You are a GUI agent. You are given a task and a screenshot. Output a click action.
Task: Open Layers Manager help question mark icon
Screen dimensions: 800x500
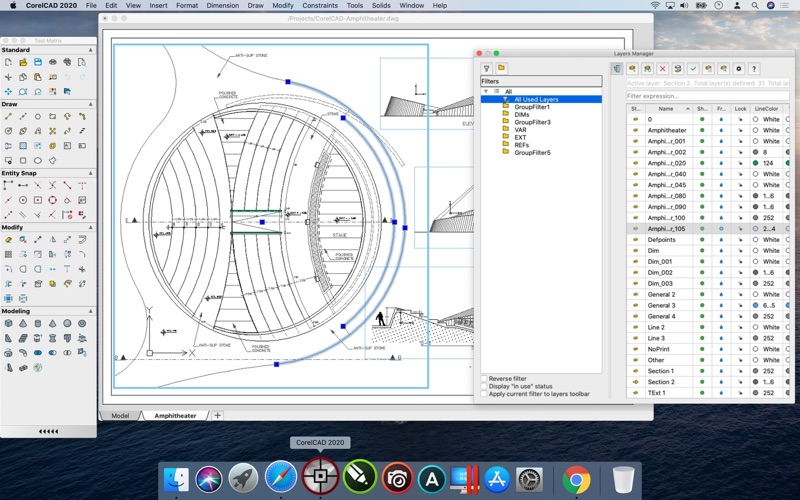[754, 68]
